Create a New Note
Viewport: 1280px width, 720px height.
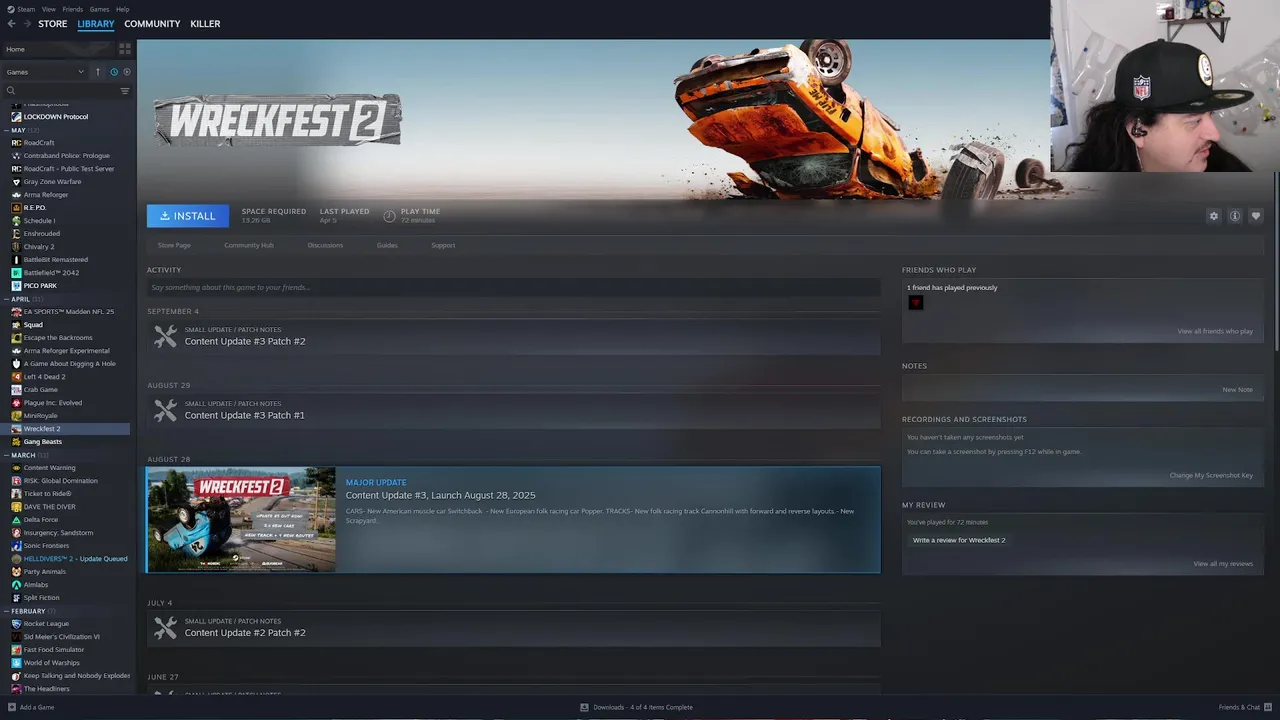(1237, 389)
